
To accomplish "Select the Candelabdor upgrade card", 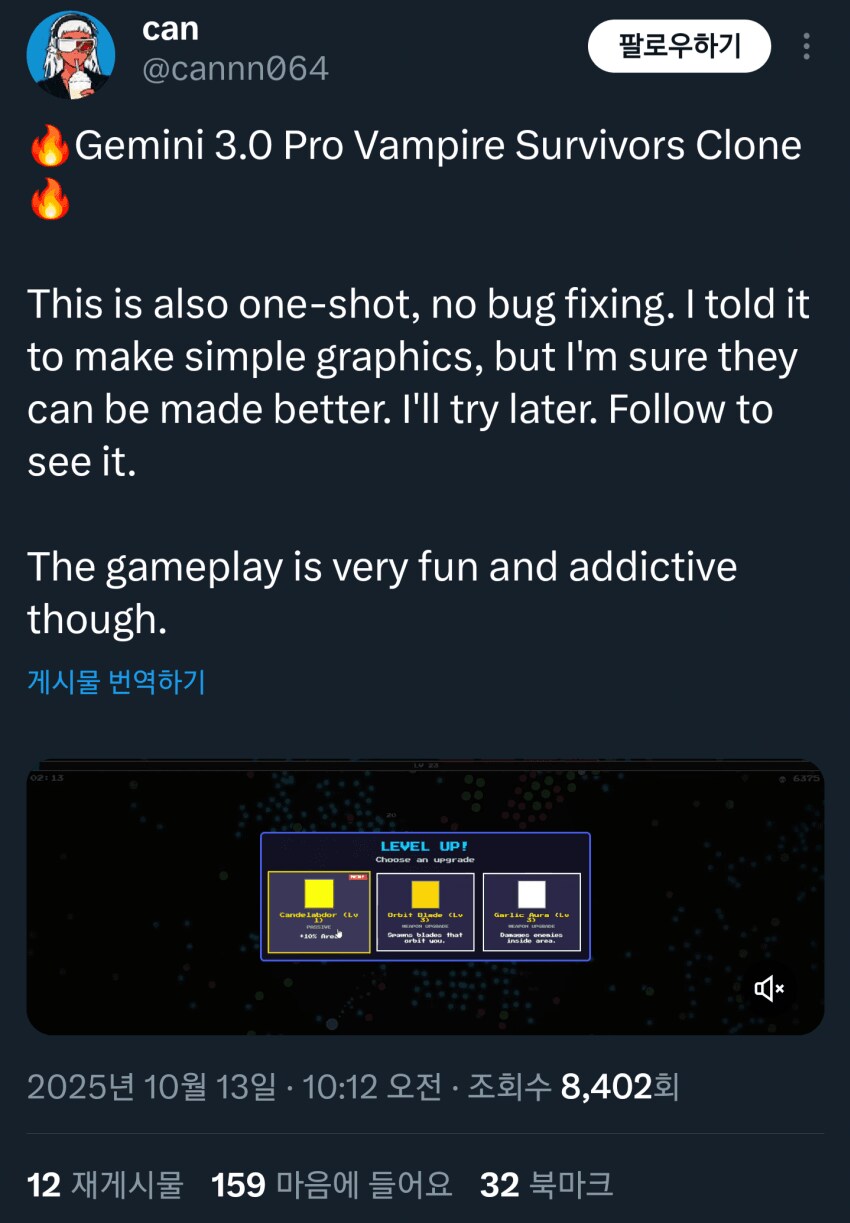I will [318, 912].
